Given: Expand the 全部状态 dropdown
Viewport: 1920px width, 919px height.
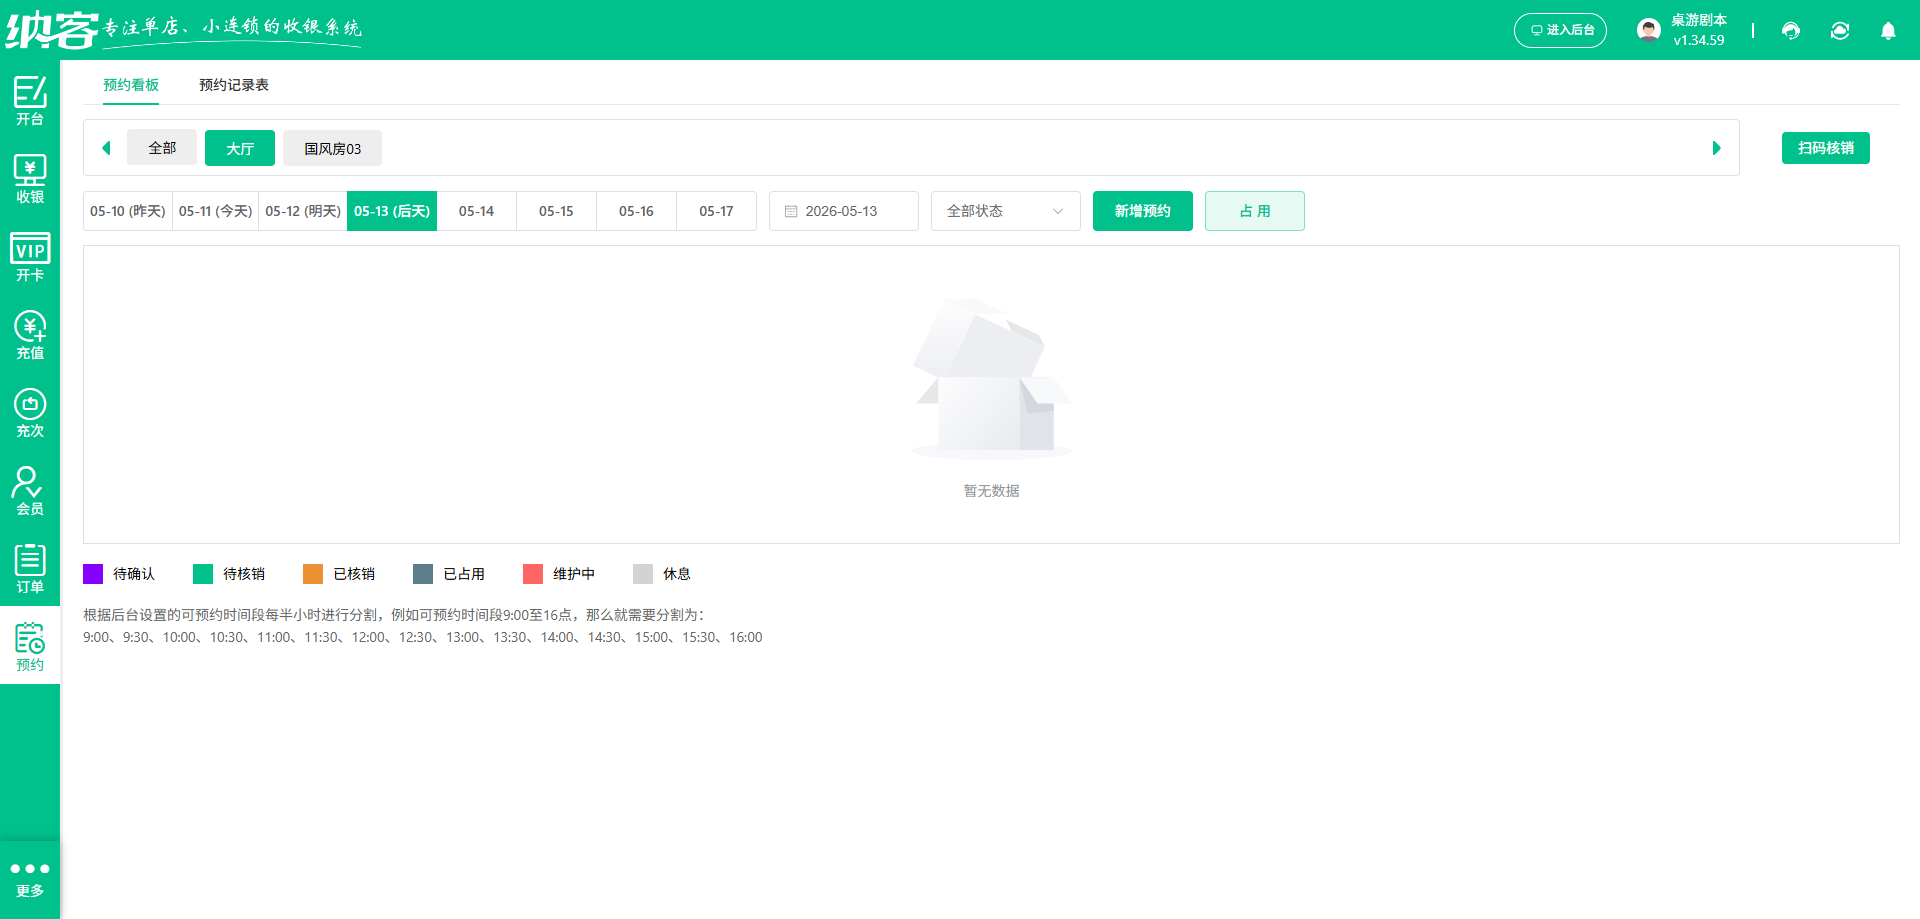Looking at the screenshot, I should point(1006,211).
